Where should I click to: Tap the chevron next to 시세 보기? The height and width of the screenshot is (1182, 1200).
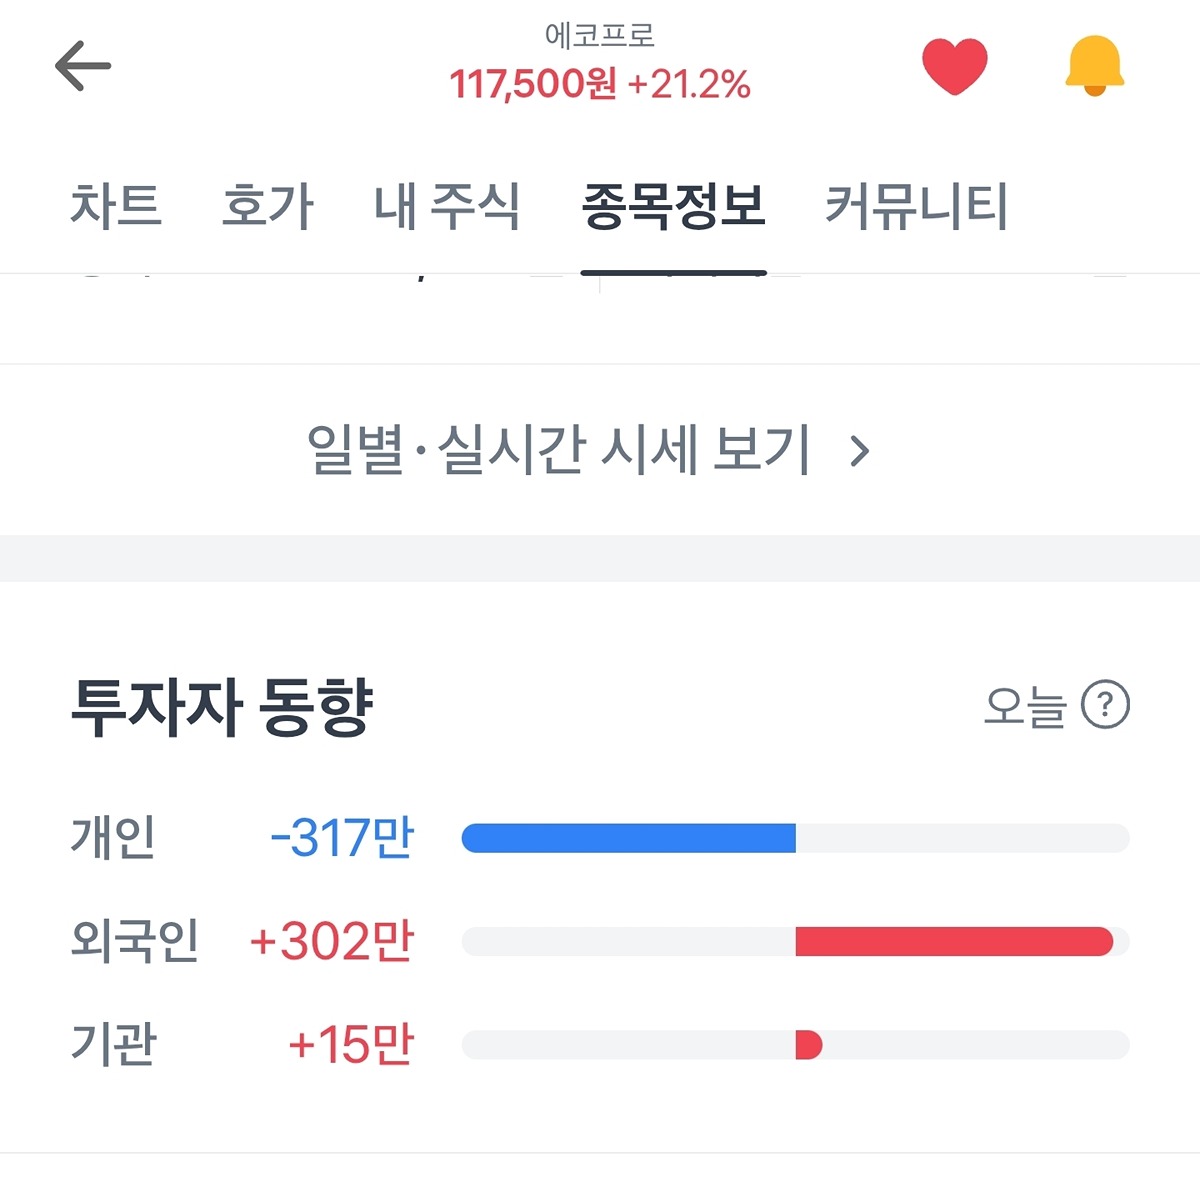[859, 451]
